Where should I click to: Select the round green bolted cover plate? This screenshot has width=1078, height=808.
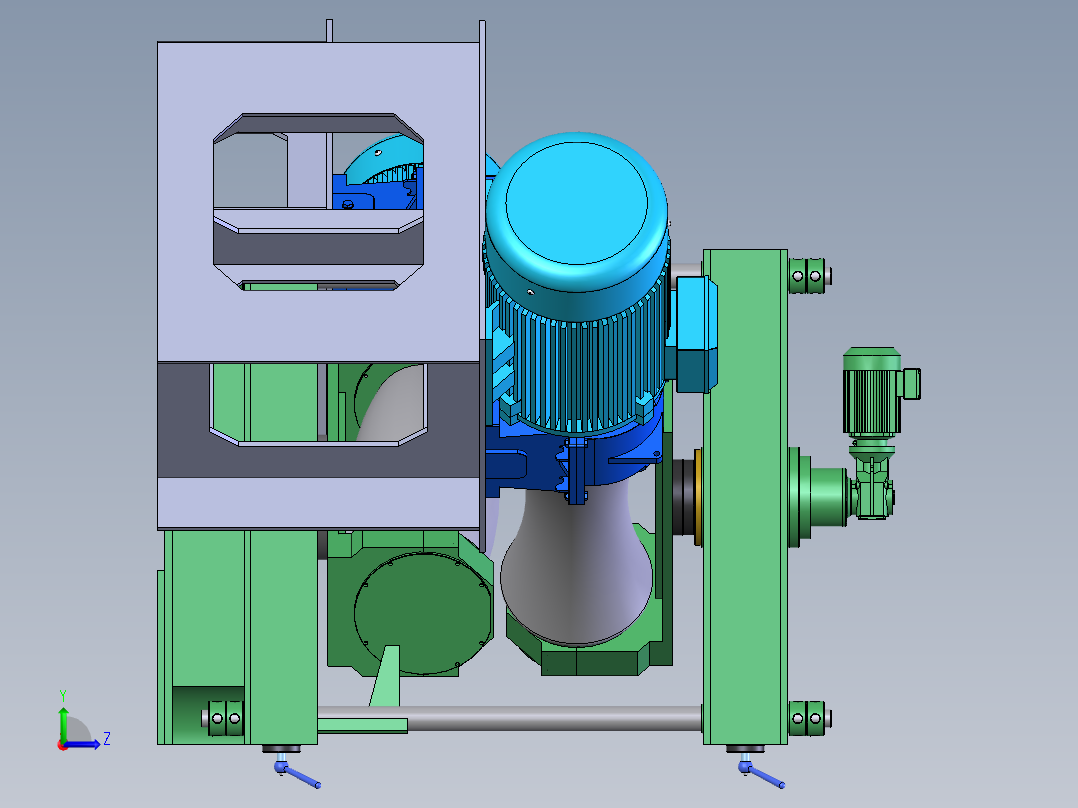[x=422, y=614]
